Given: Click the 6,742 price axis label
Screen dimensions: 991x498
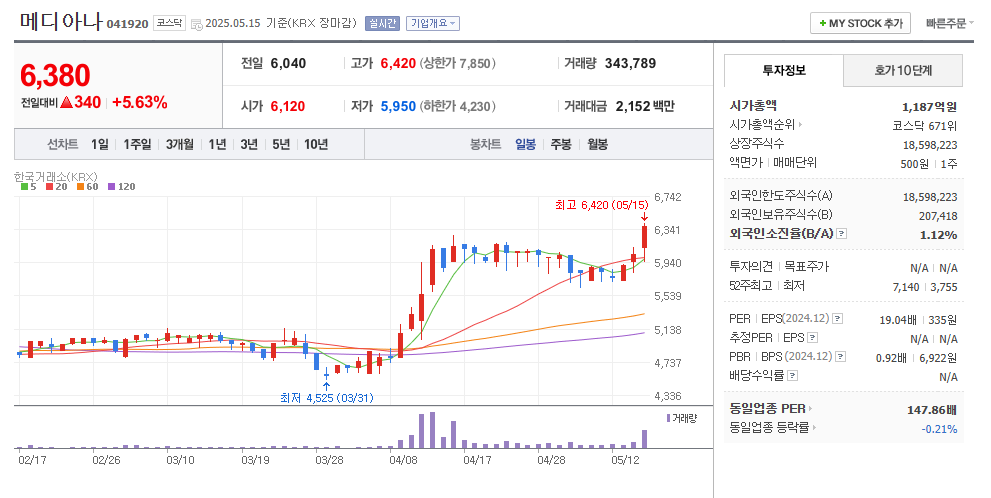Looking at the screenshot, I should [x=668, y=197].
